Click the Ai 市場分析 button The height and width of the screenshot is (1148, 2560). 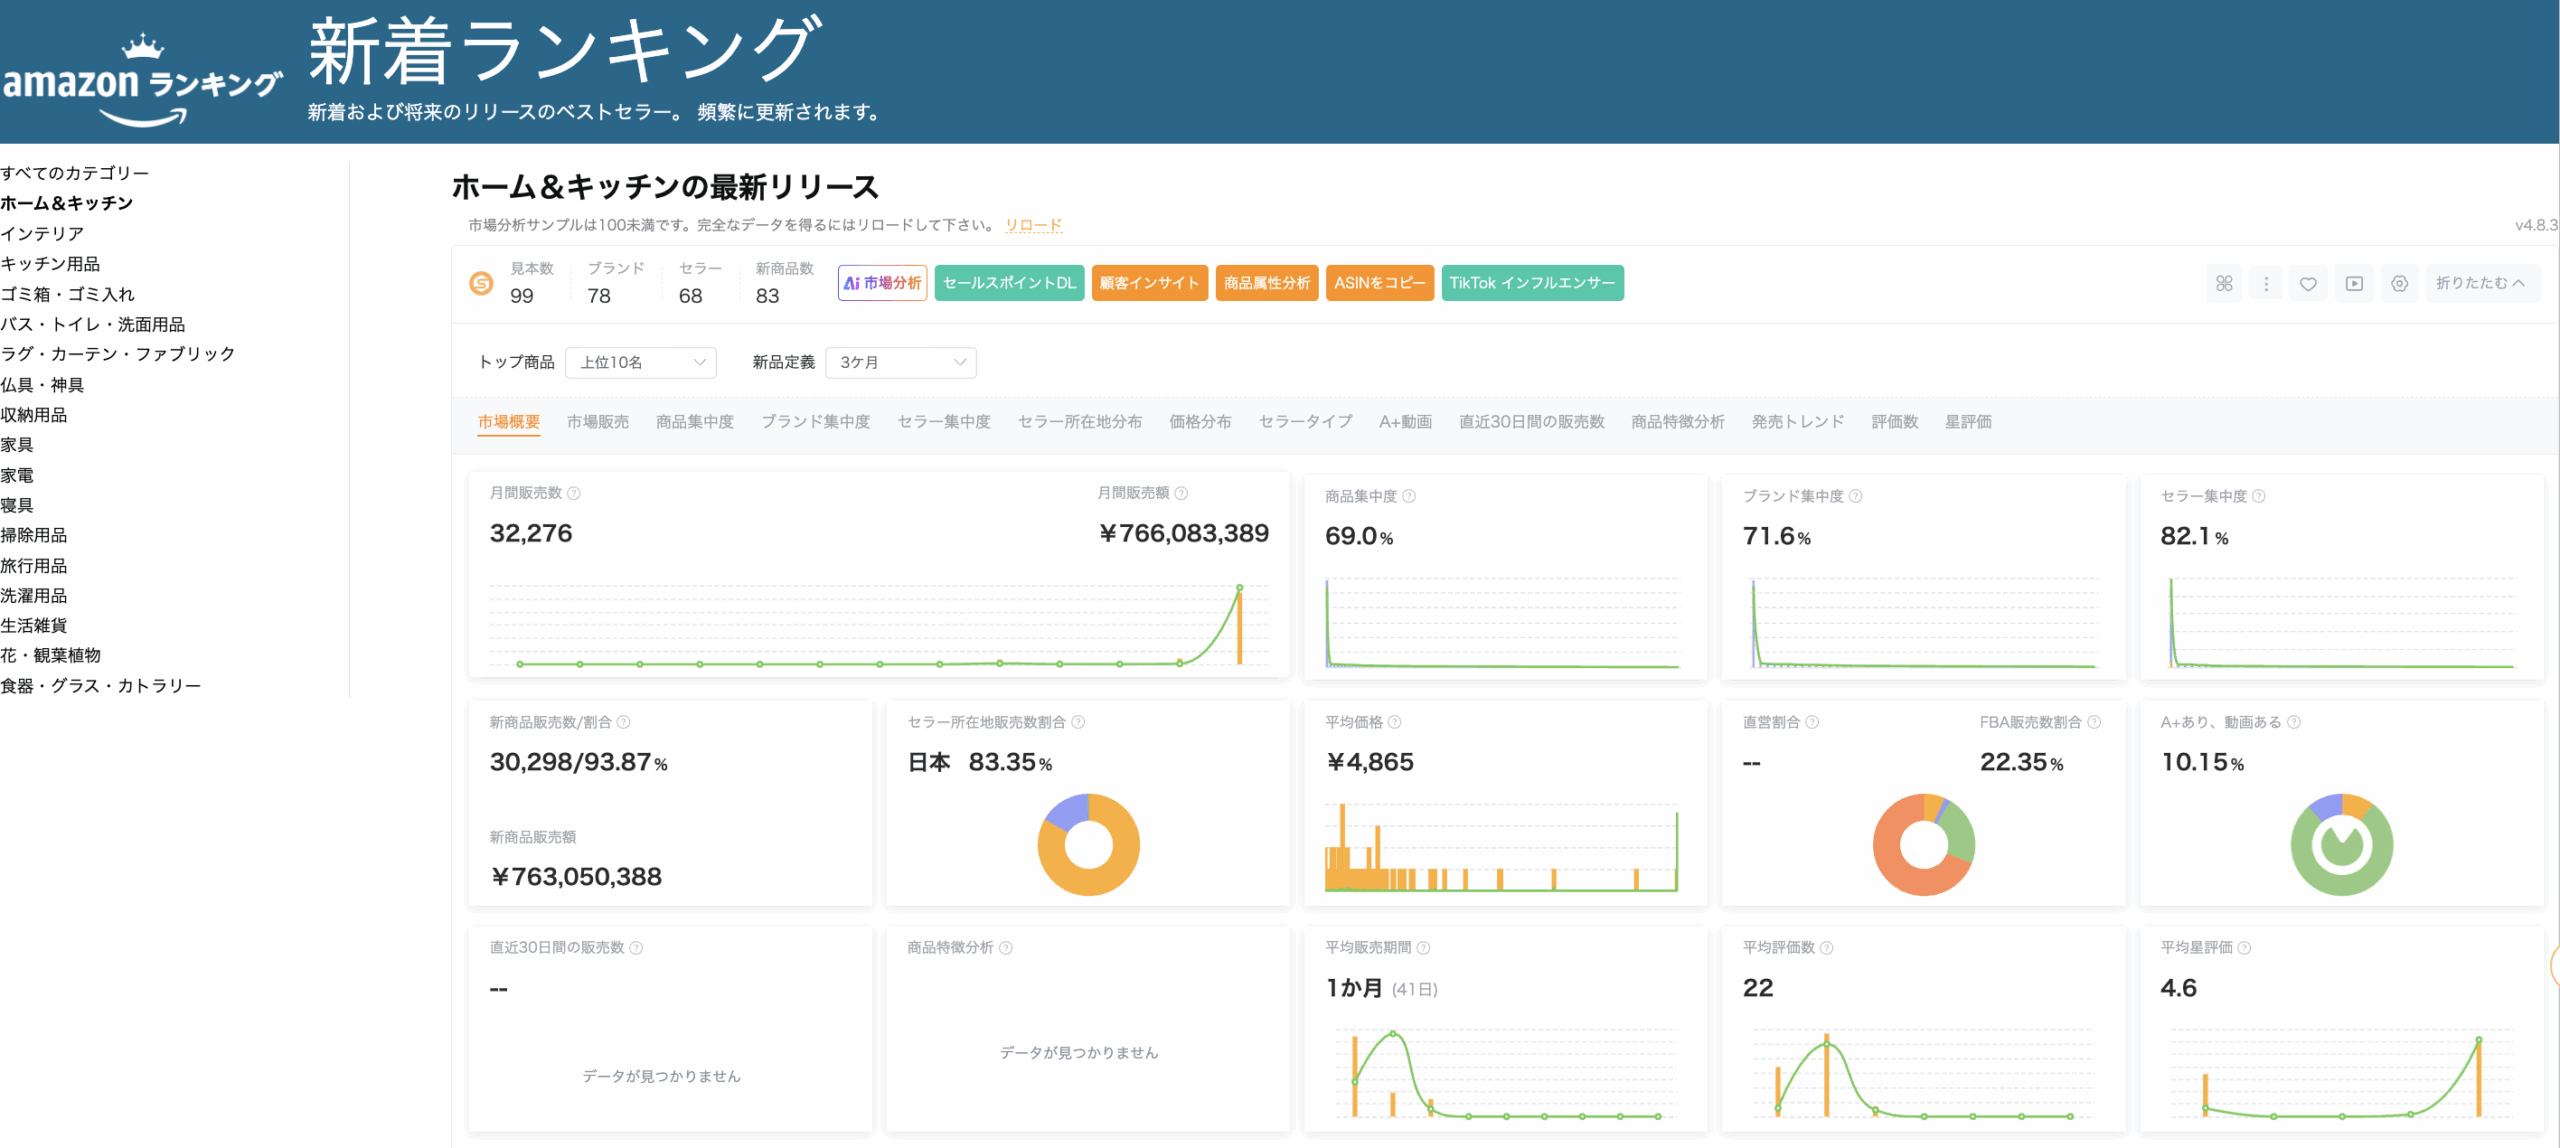click(x=882, y=283)
